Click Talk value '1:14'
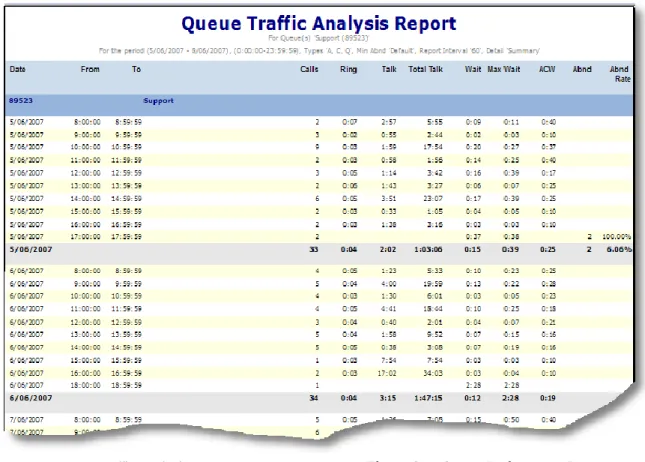This screenshot has width=645, height=462. (389, 173)
